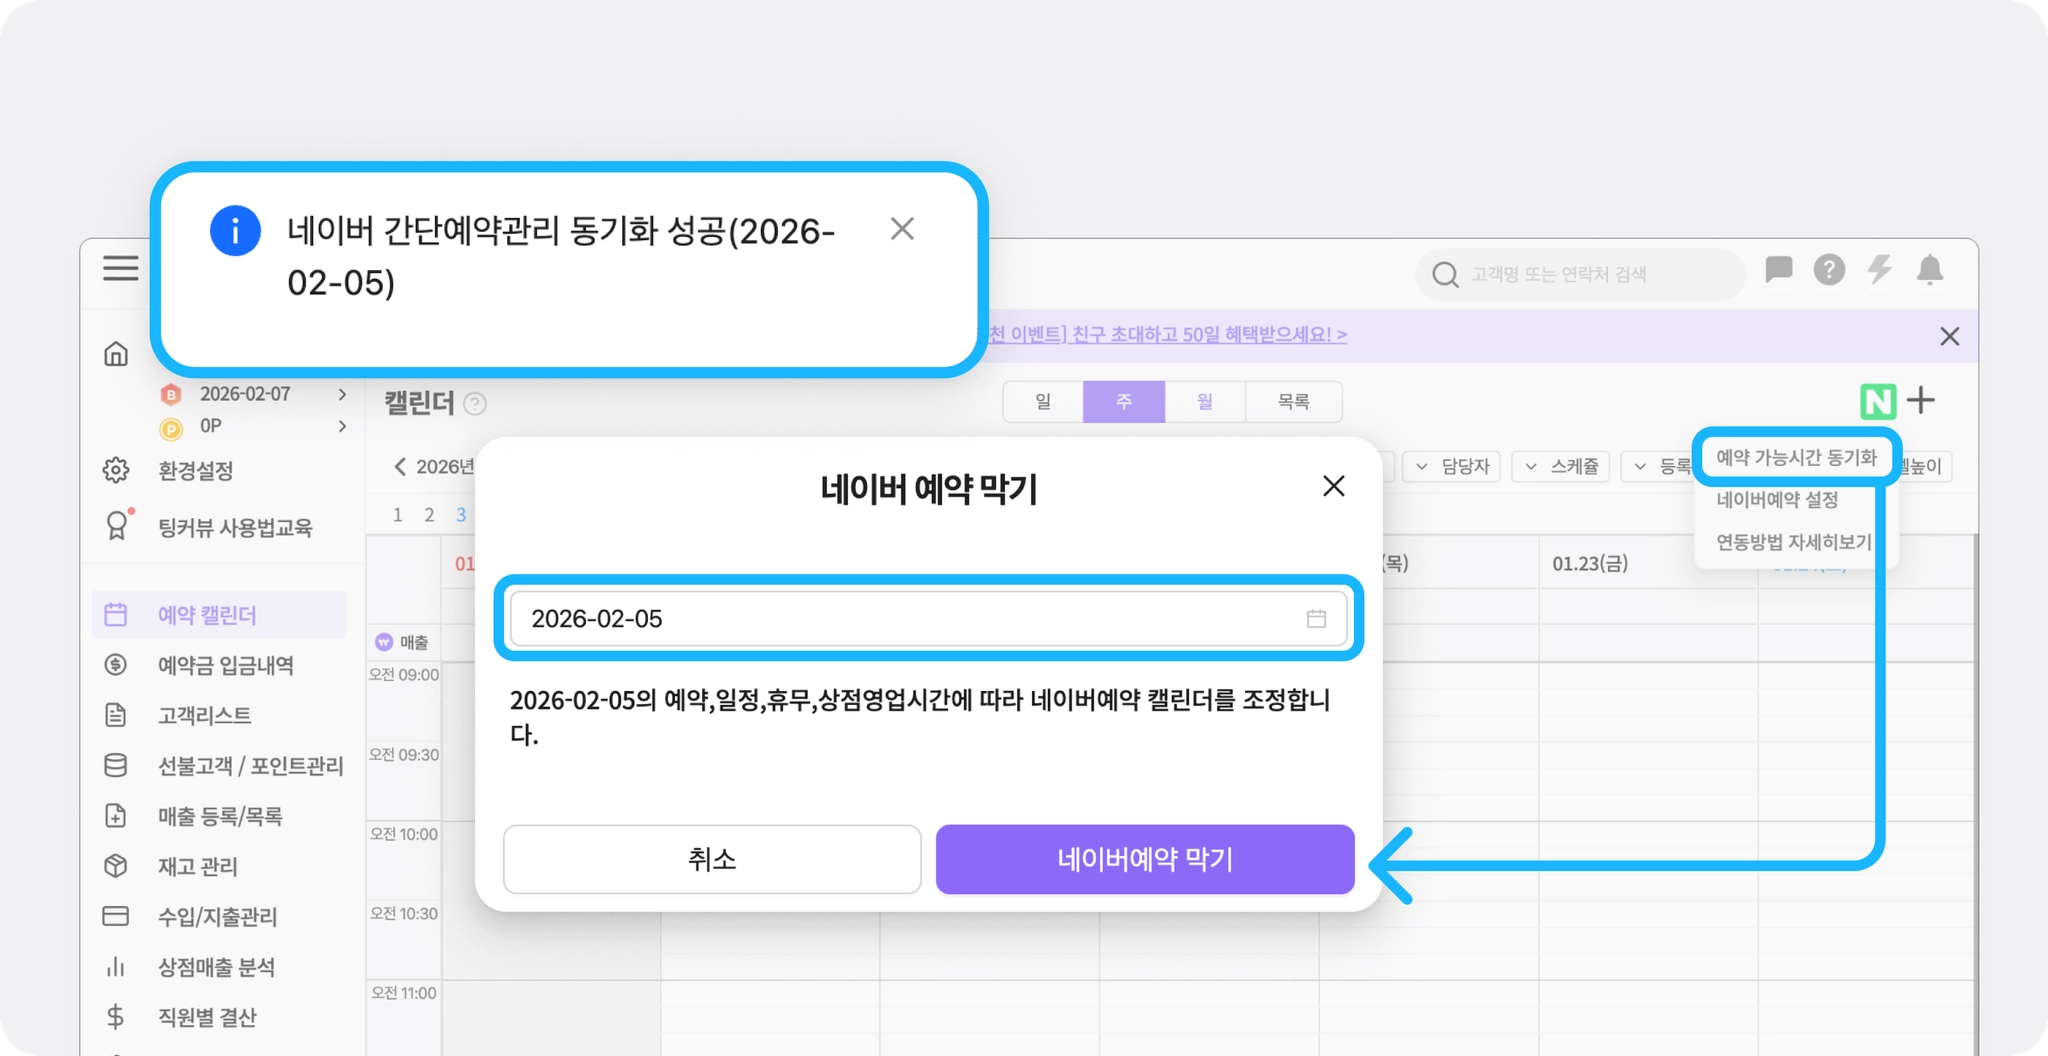Click the 캘린더 help question icon

pyautogui.click(x=475, y=404)
